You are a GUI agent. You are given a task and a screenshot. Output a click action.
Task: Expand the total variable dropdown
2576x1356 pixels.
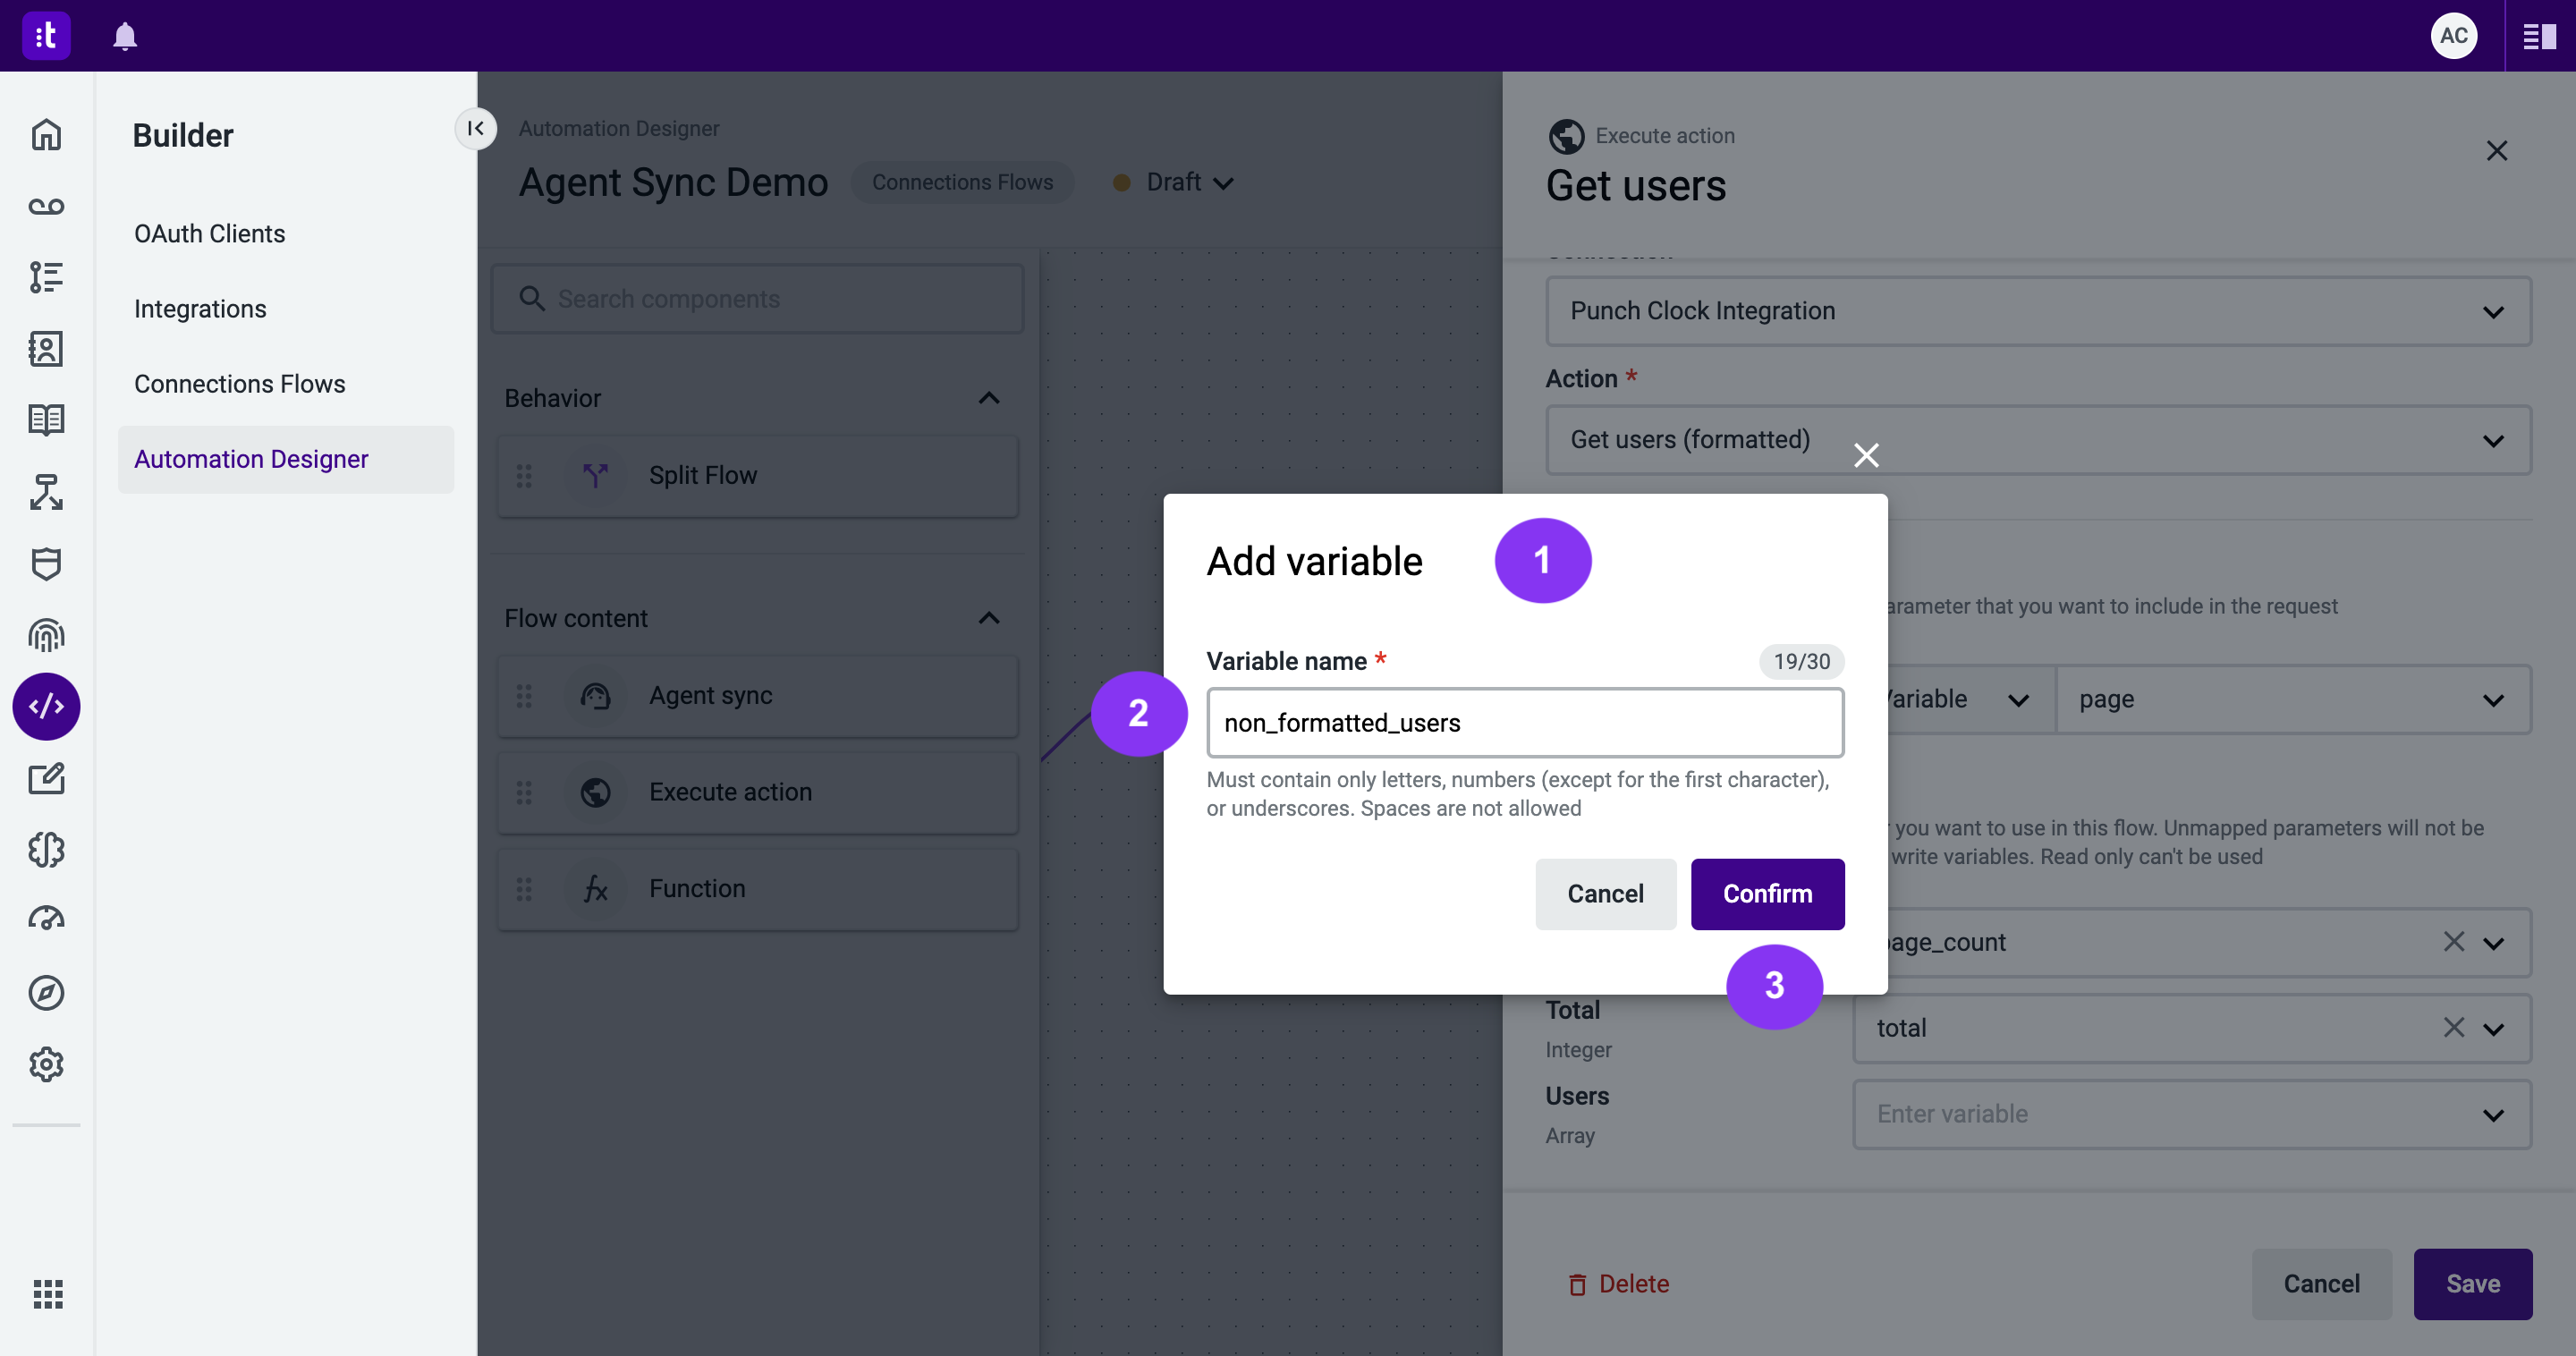[2494, 1029]
